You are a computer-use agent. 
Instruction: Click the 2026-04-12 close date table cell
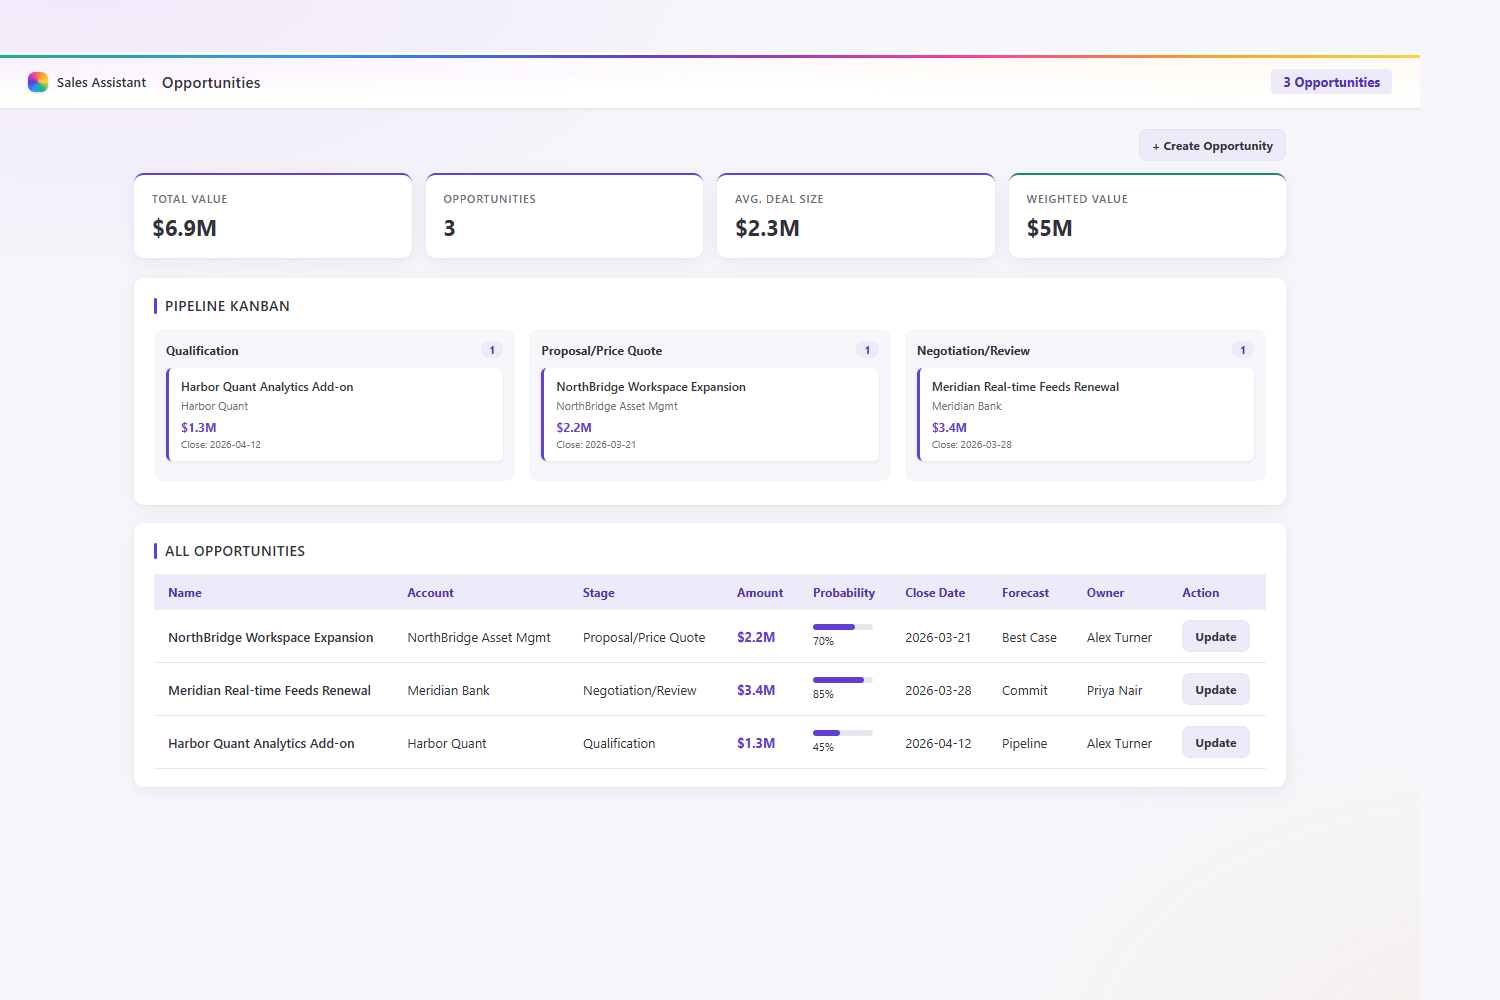938,743
